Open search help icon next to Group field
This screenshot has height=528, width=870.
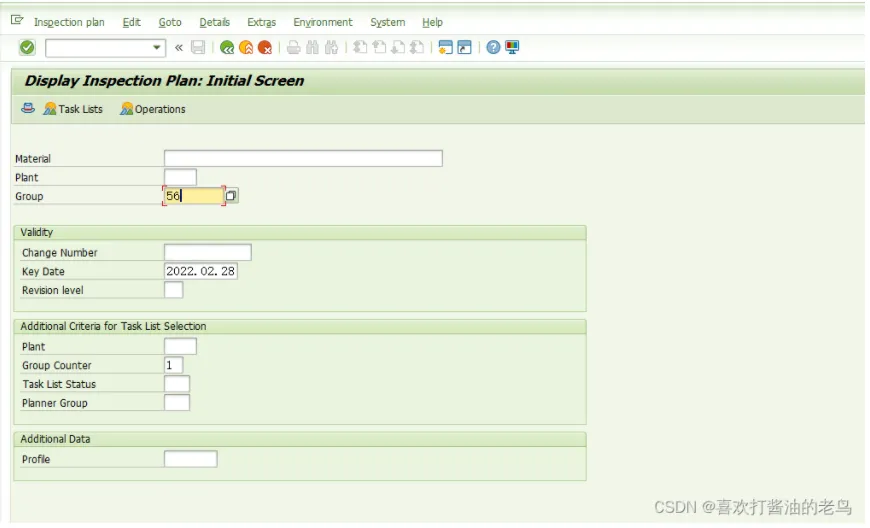click(231, 195)
